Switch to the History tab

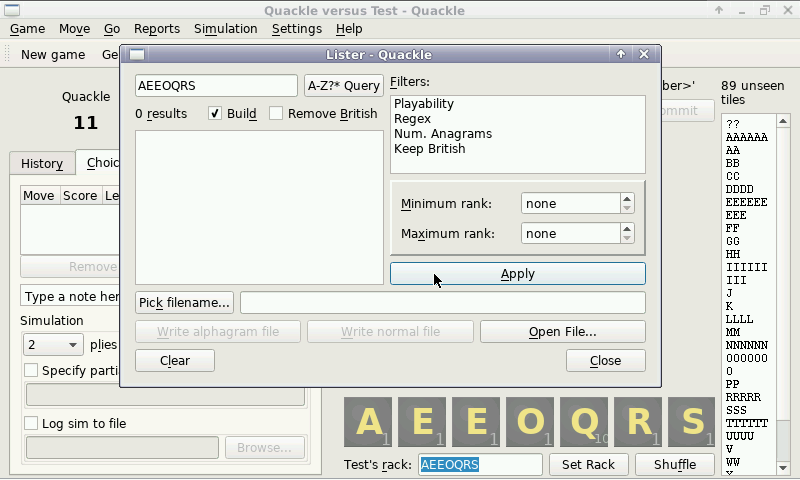click(x=42, y=163)
